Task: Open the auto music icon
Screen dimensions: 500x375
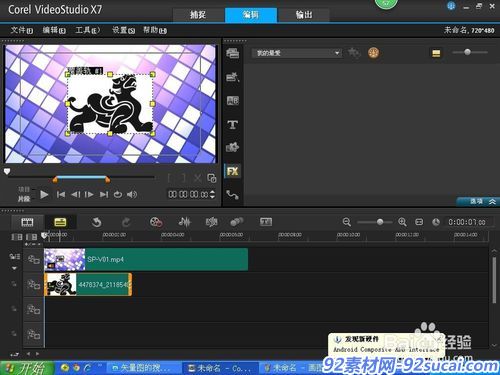Action: (x=211, y=222)
